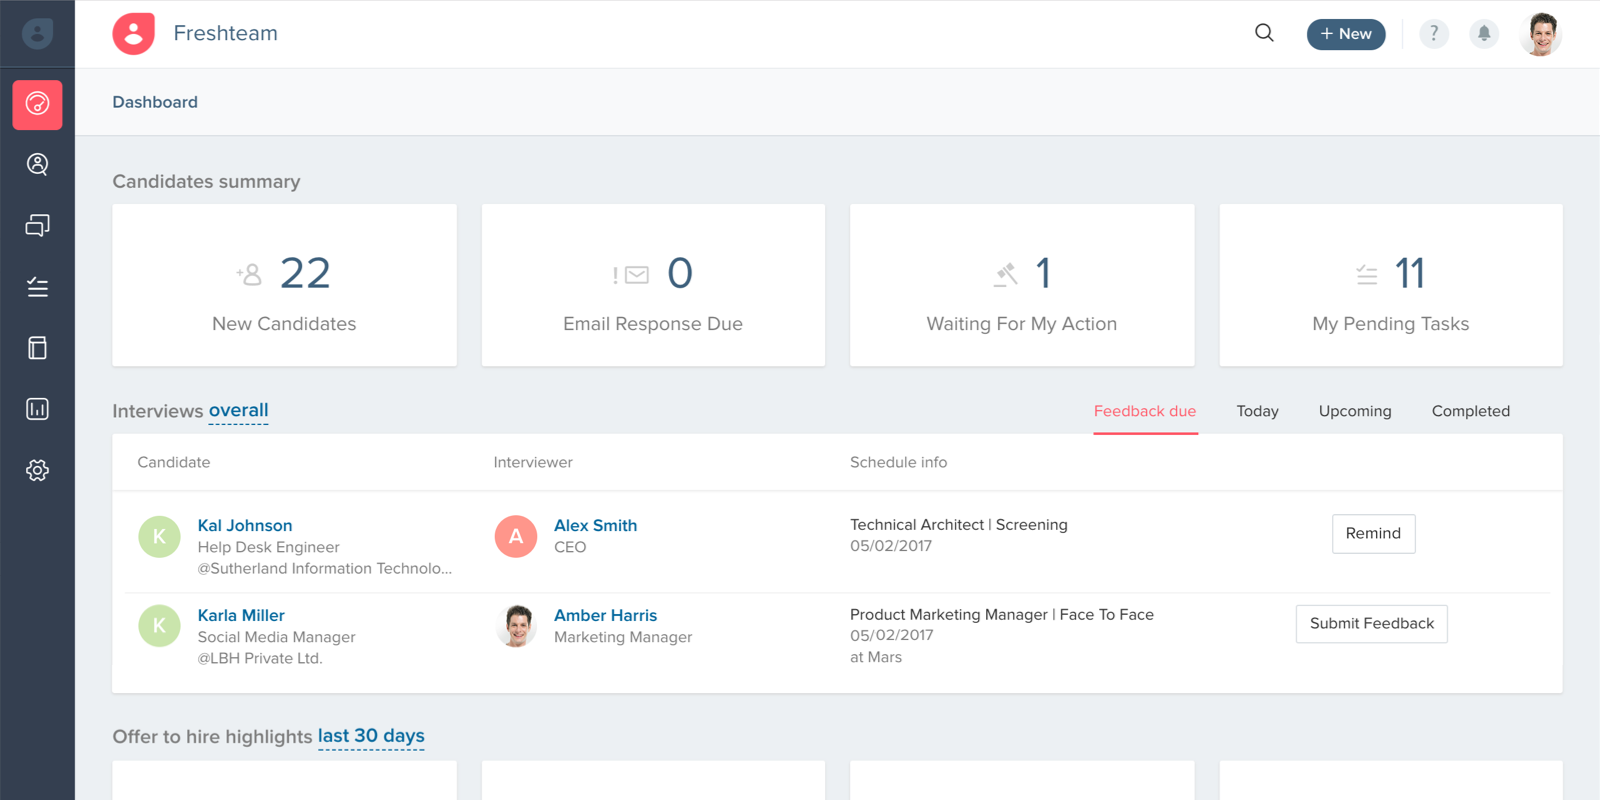Click Karla Miller's green K avatar

[x=159, y=626]
